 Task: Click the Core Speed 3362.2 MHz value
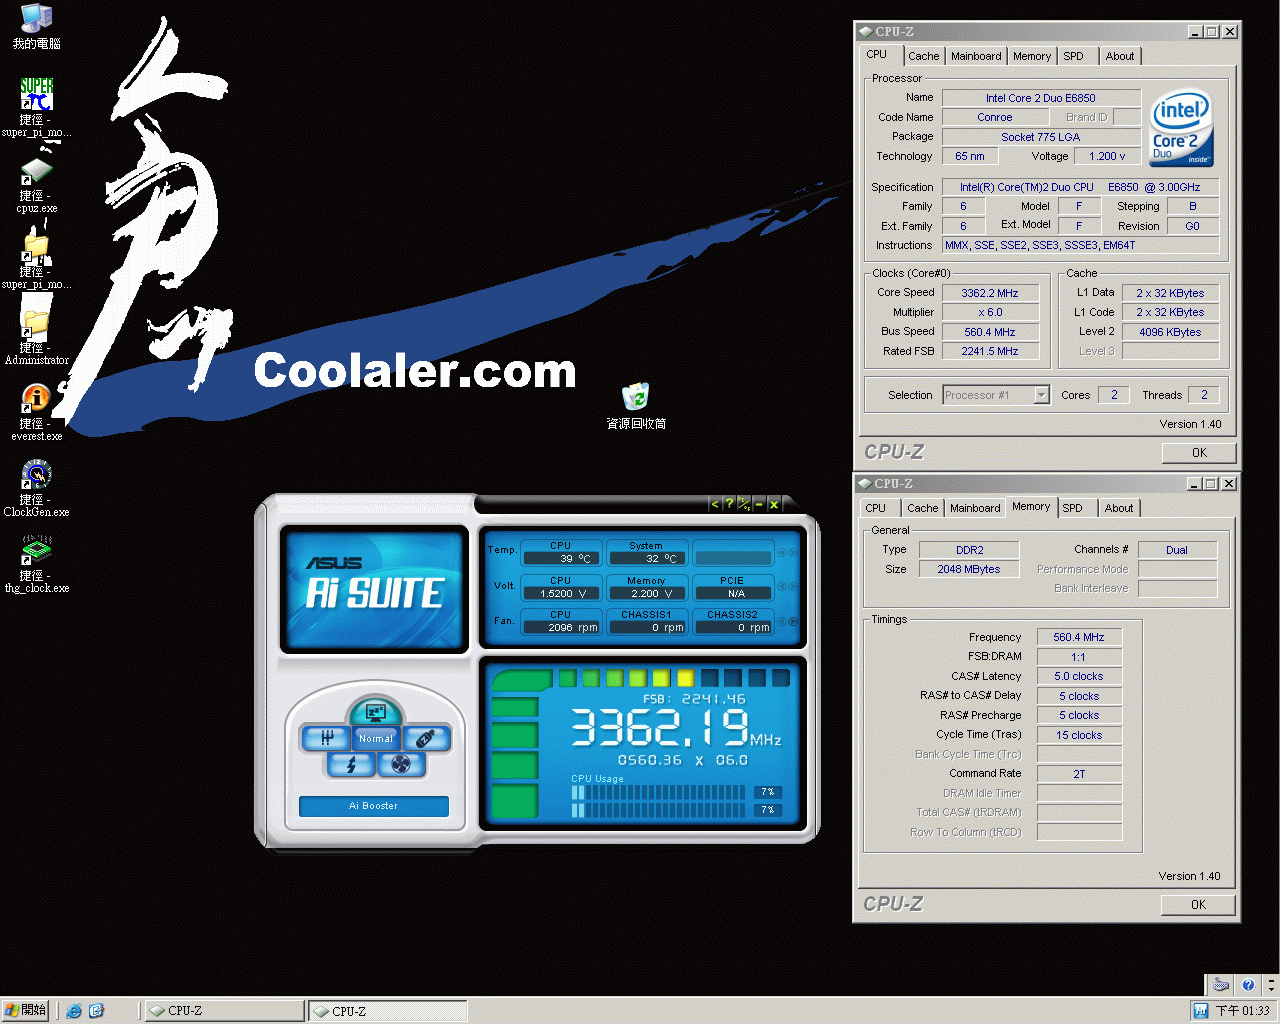(x=990, y=293)
